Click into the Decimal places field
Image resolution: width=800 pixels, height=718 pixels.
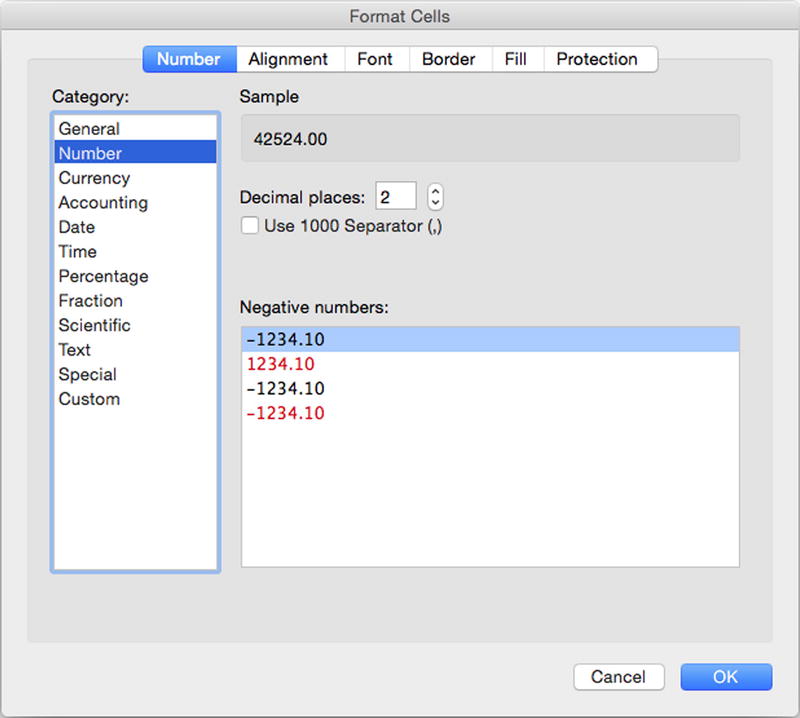(x=396, y=196)
